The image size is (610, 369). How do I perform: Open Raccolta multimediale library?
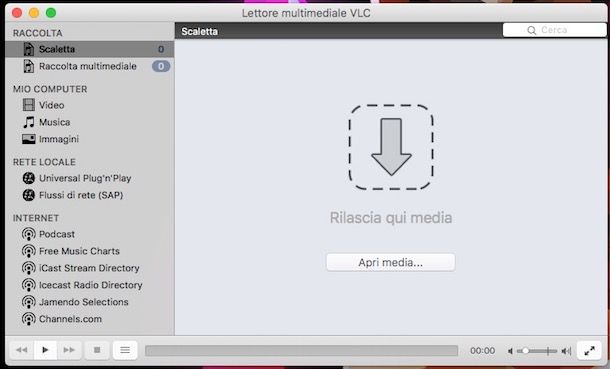(89, 66)
